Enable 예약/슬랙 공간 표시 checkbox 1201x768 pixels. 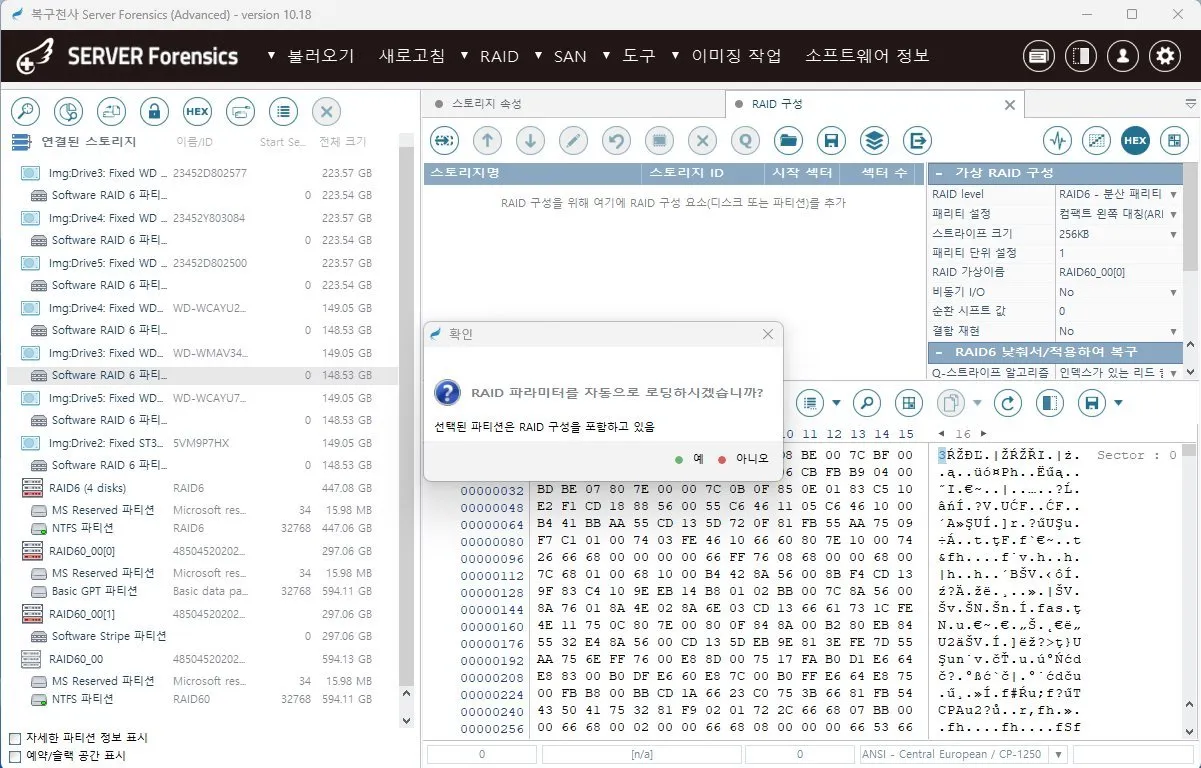click(x=14, y=756)
